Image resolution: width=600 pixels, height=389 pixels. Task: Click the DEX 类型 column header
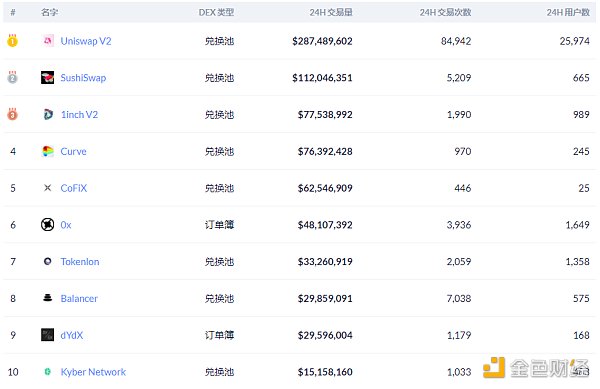216,12
